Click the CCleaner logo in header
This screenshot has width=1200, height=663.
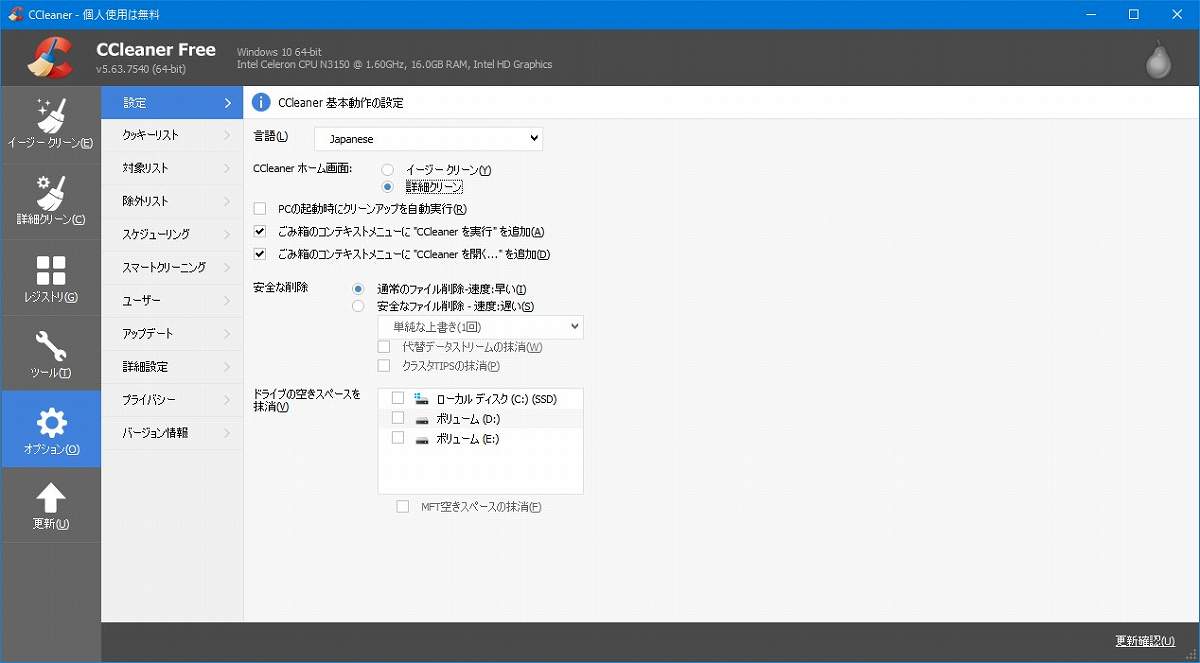click(49, 57)
